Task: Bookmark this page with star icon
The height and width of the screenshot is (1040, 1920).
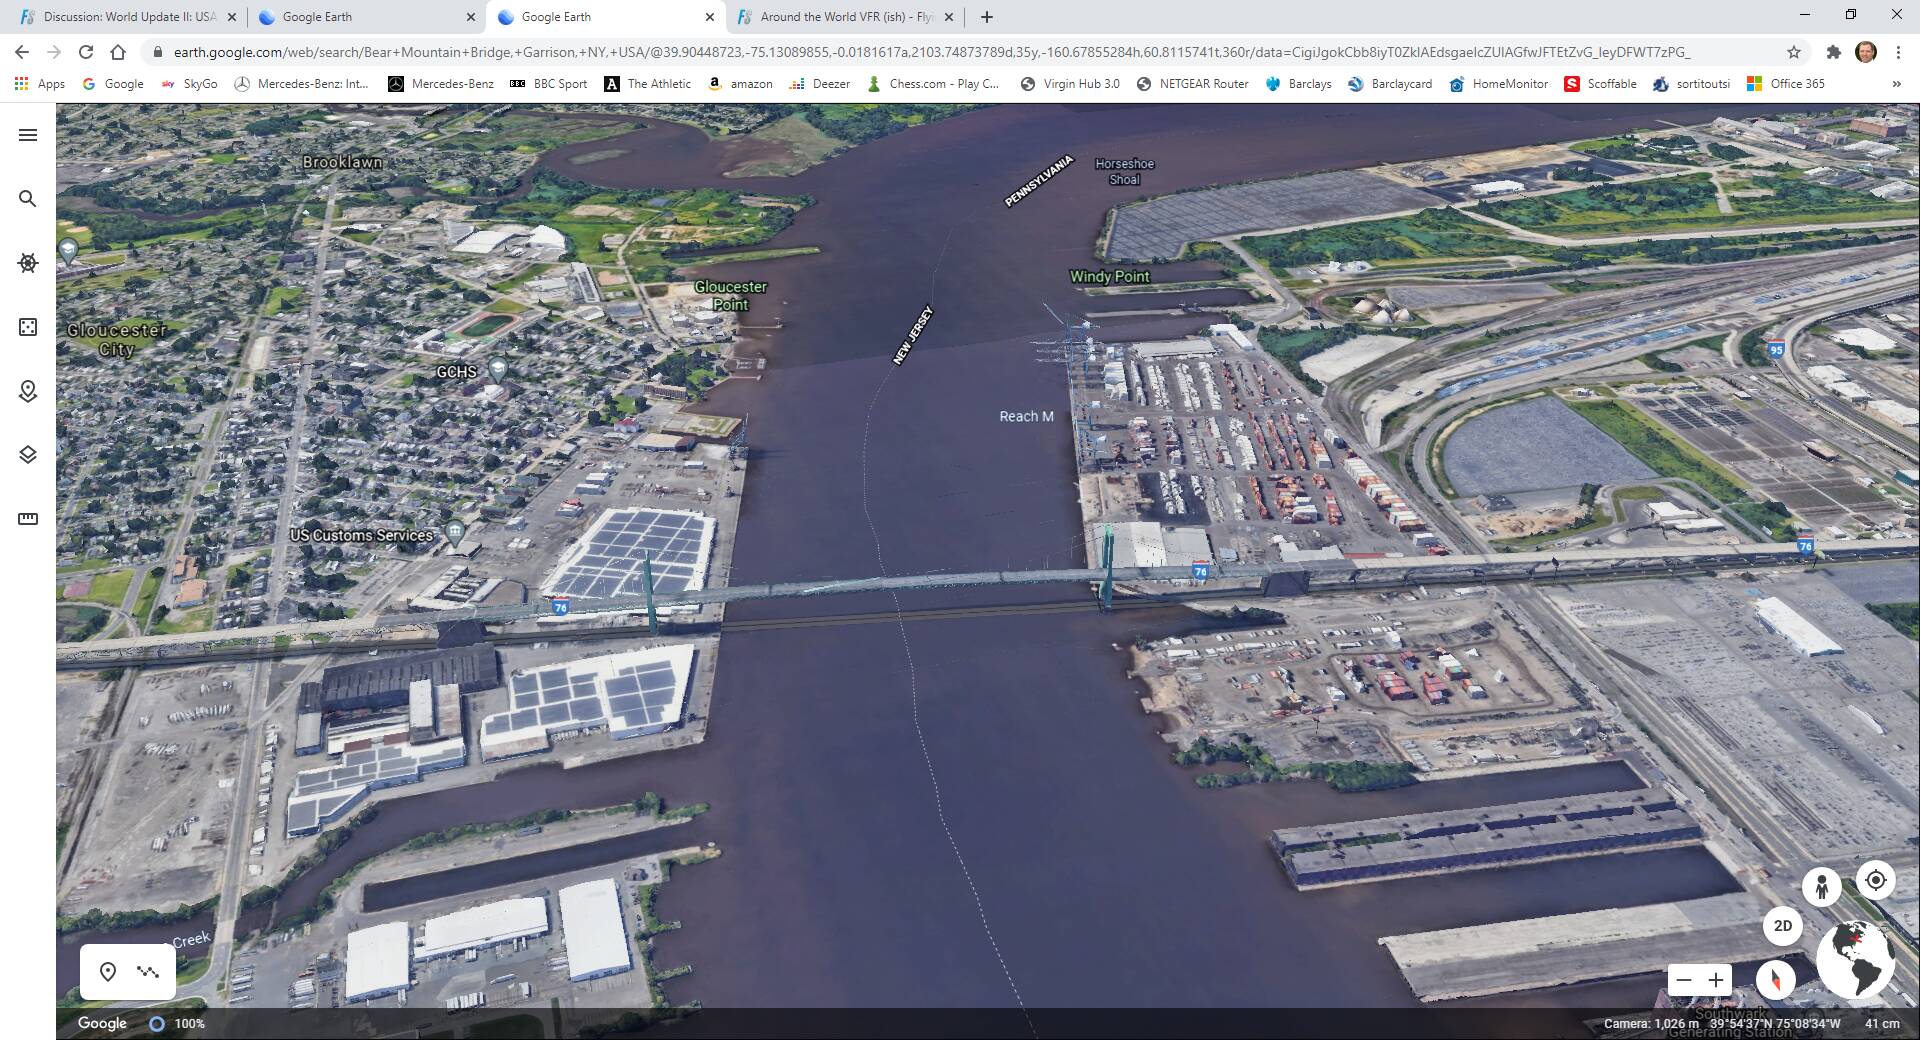Action: (1794, 52)
